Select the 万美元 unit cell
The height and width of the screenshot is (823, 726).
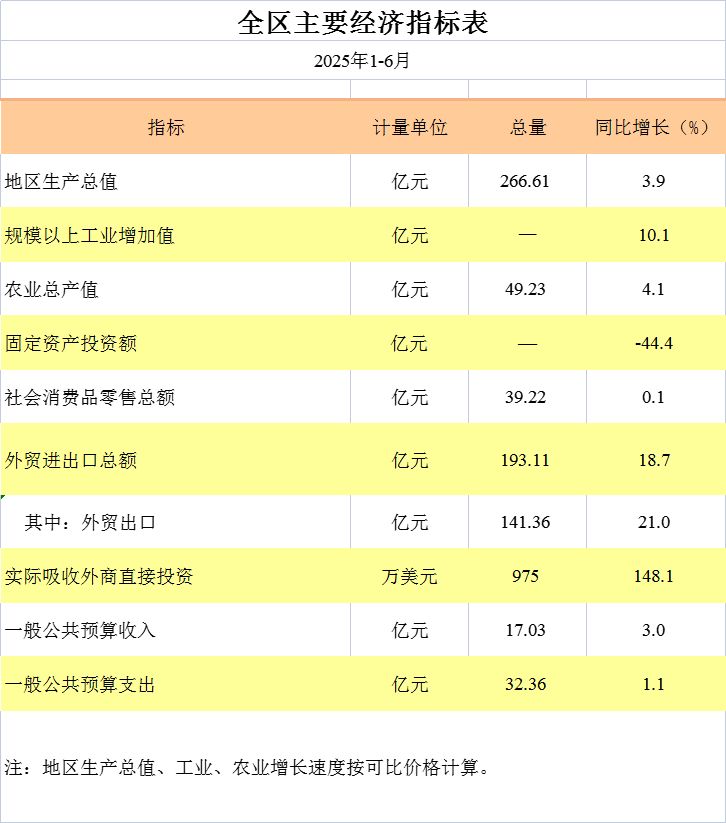(x=409, y=577)
